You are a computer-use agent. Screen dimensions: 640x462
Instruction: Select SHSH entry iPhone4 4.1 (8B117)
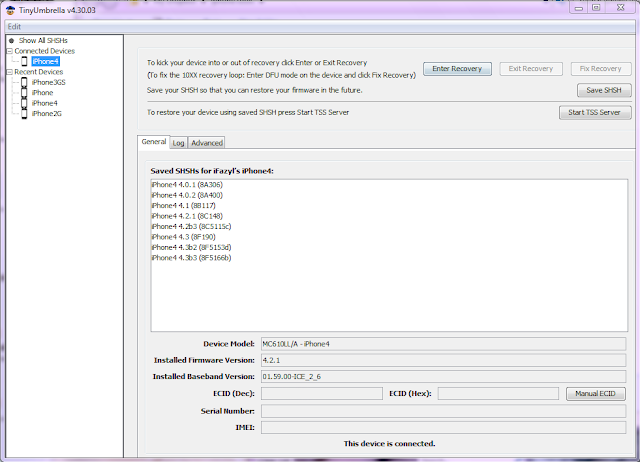[183, 206]
